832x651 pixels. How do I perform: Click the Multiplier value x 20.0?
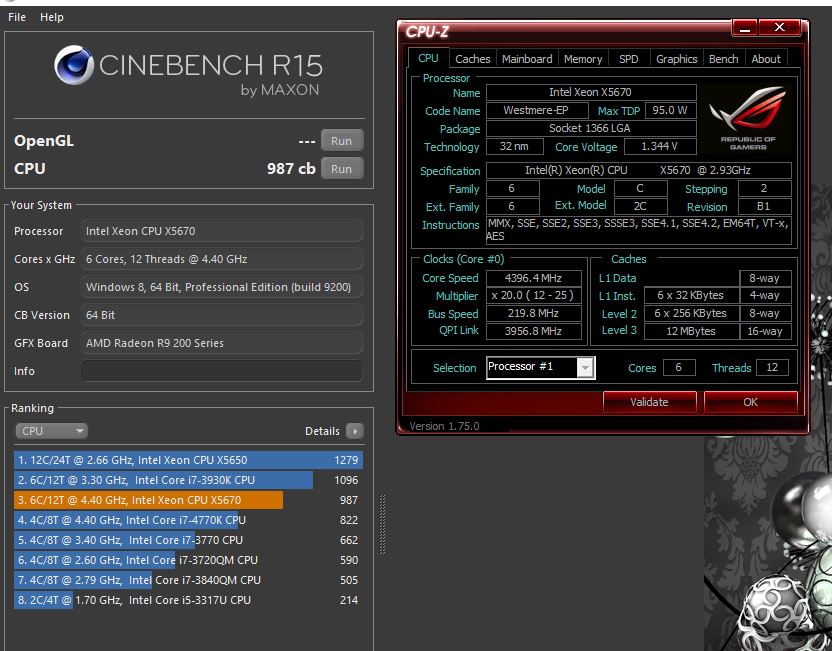(x=533, y=296)
